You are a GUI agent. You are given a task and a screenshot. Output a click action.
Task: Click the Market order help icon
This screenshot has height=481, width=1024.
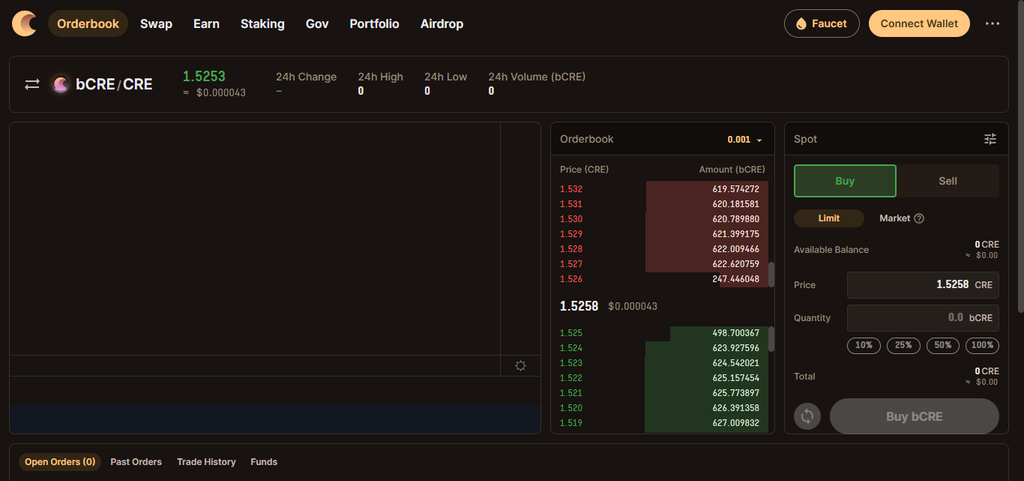[x=919, y=219]
